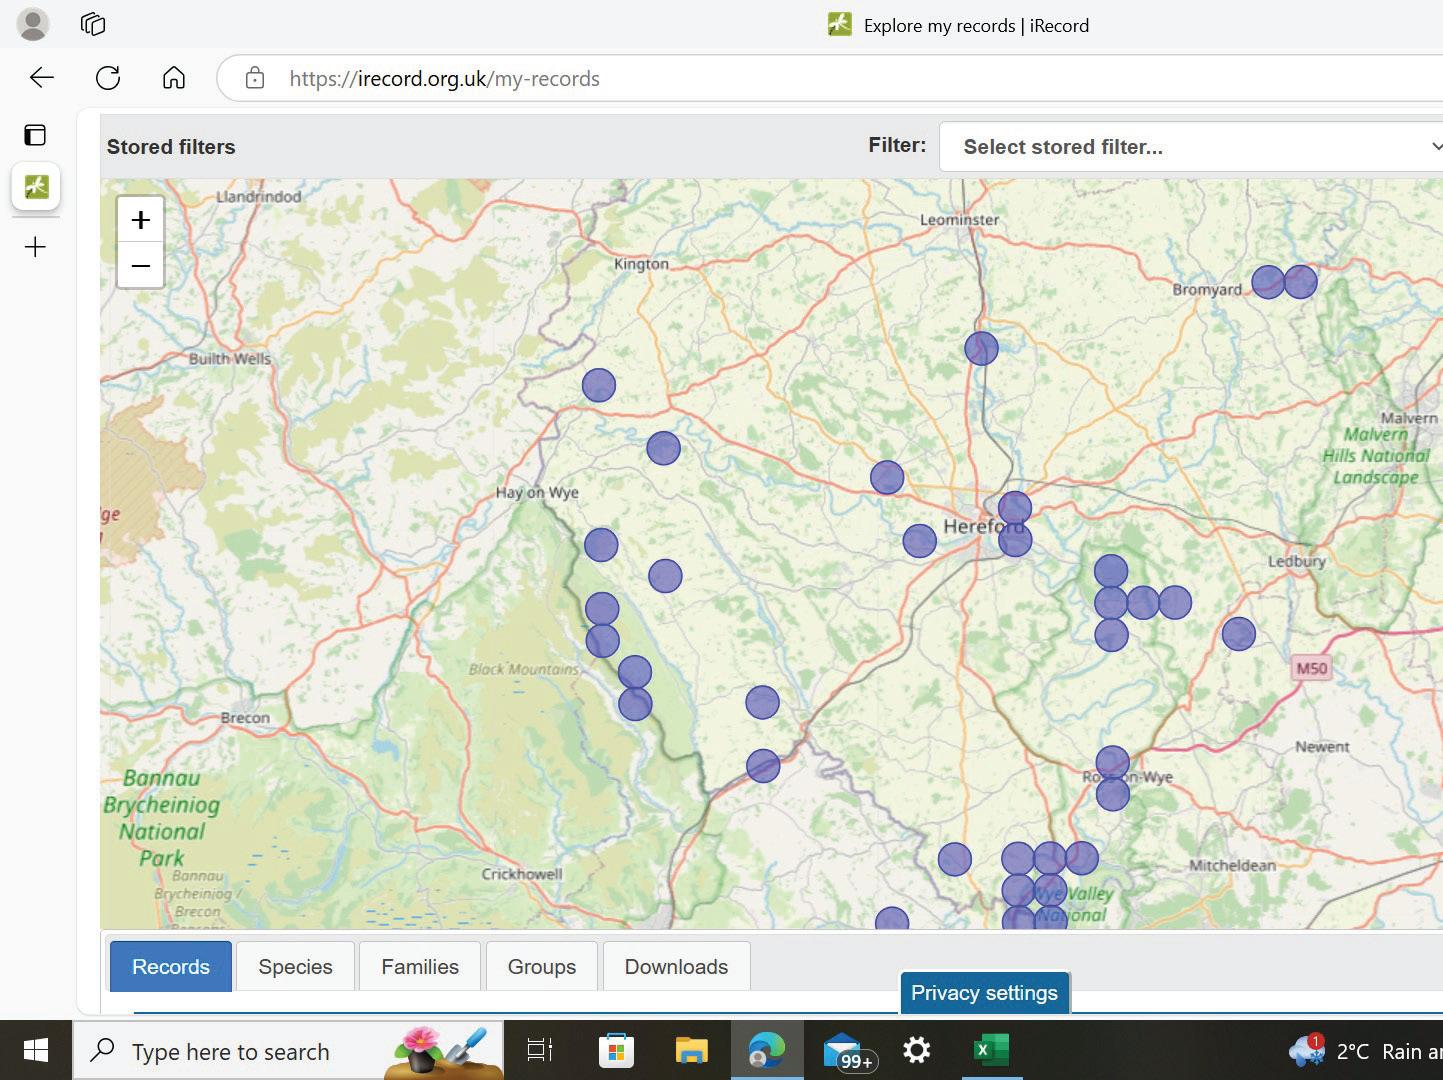Click the Hay on Wye map label
The width and height of the screenshot is (1443, 1080).
(537, 492)
